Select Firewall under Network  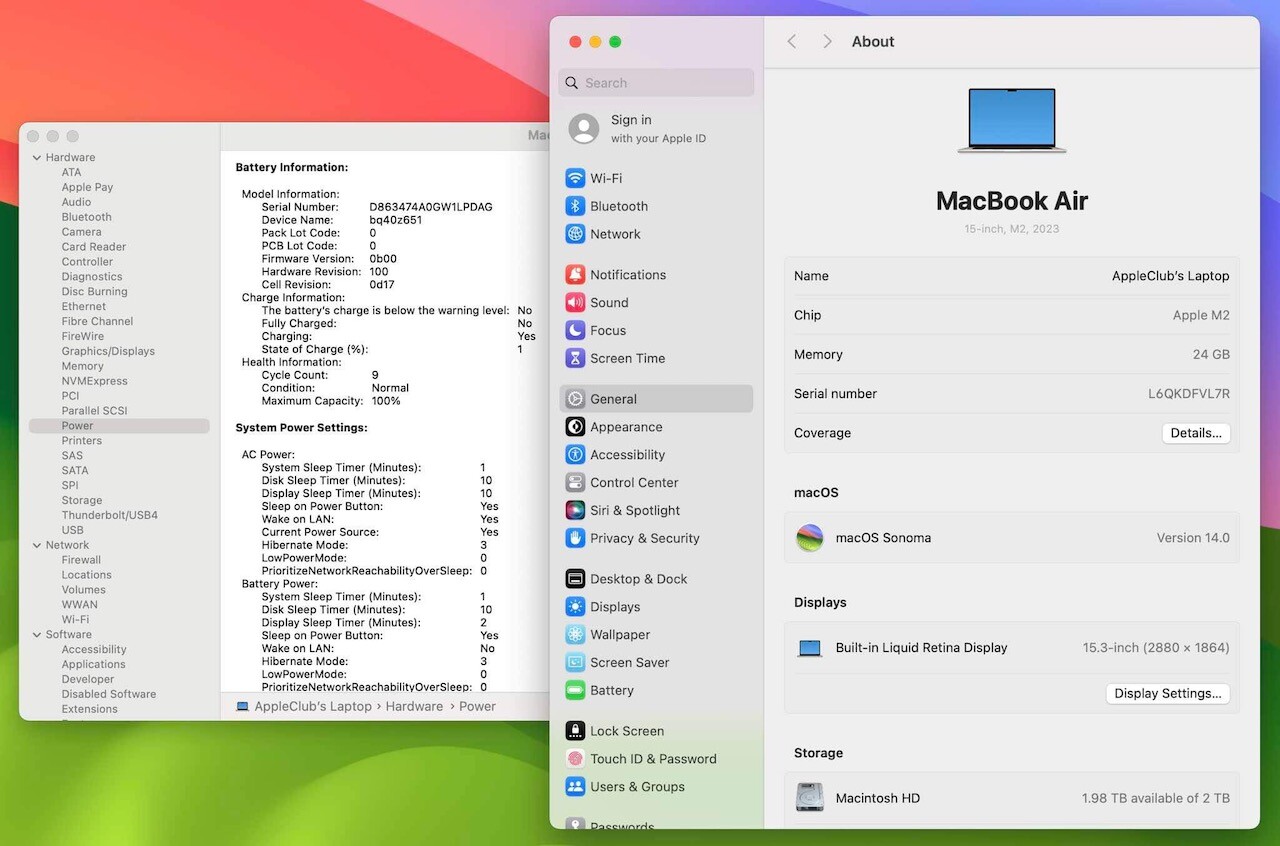(x=81, y=560)
